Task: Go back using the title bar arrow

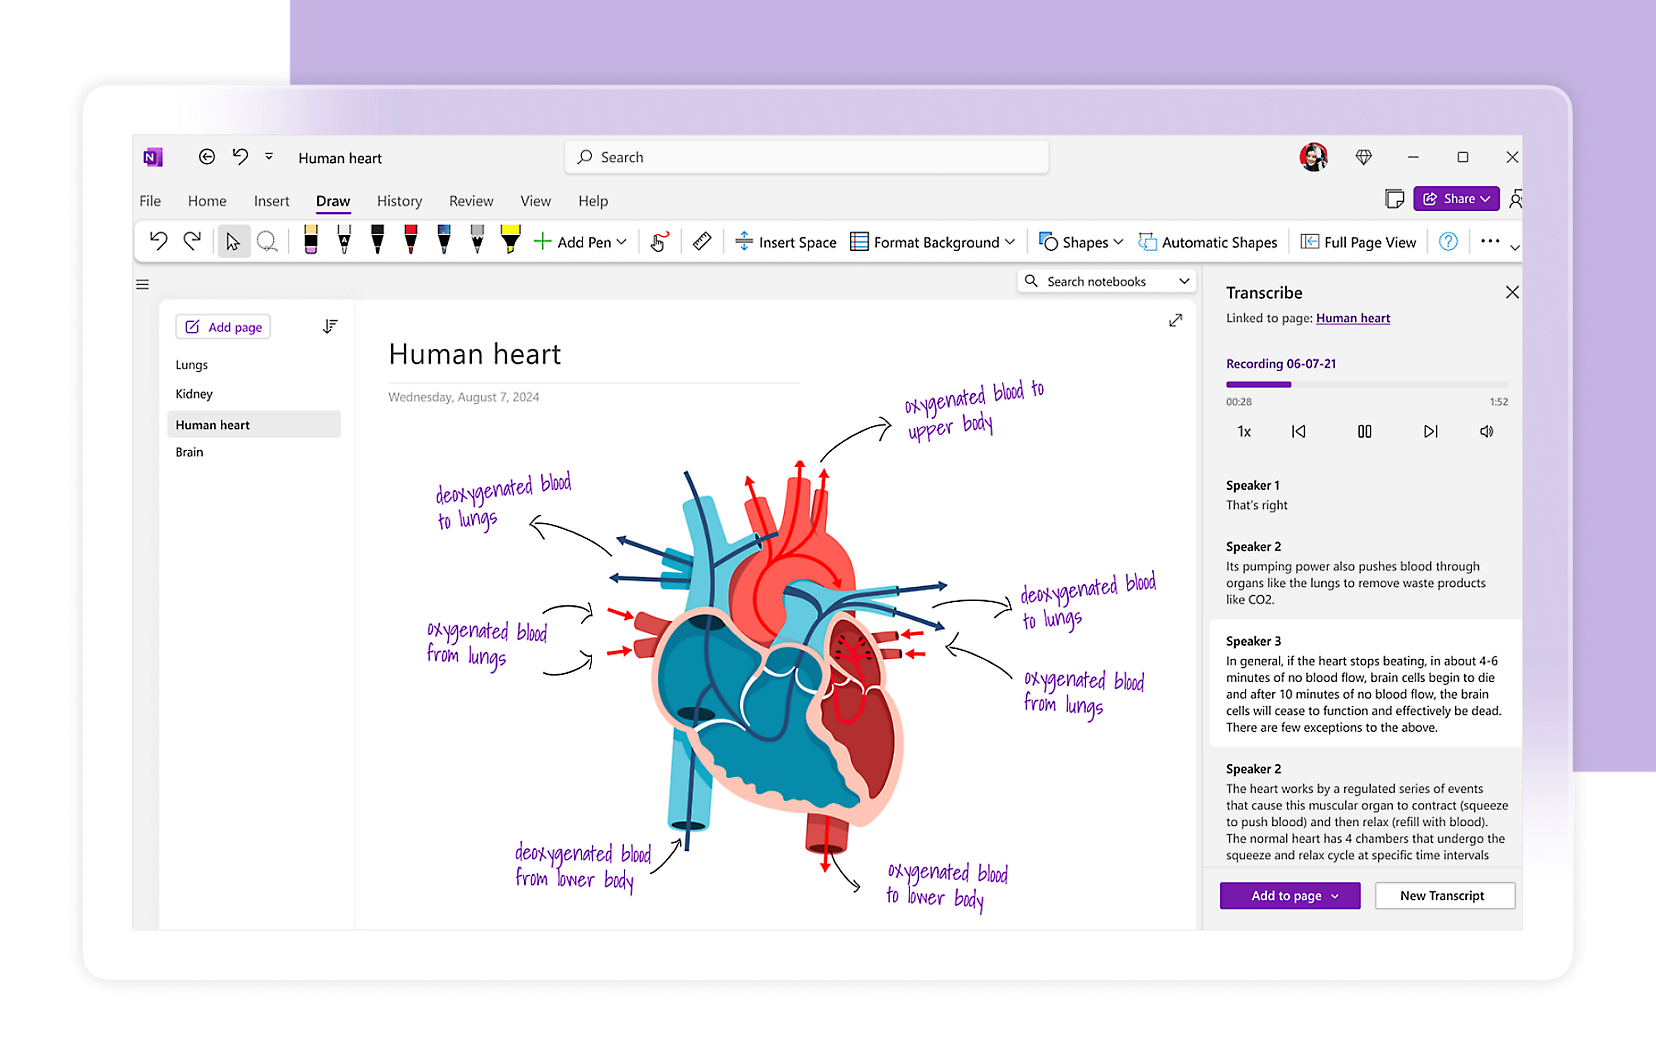Action: point(207,157)
